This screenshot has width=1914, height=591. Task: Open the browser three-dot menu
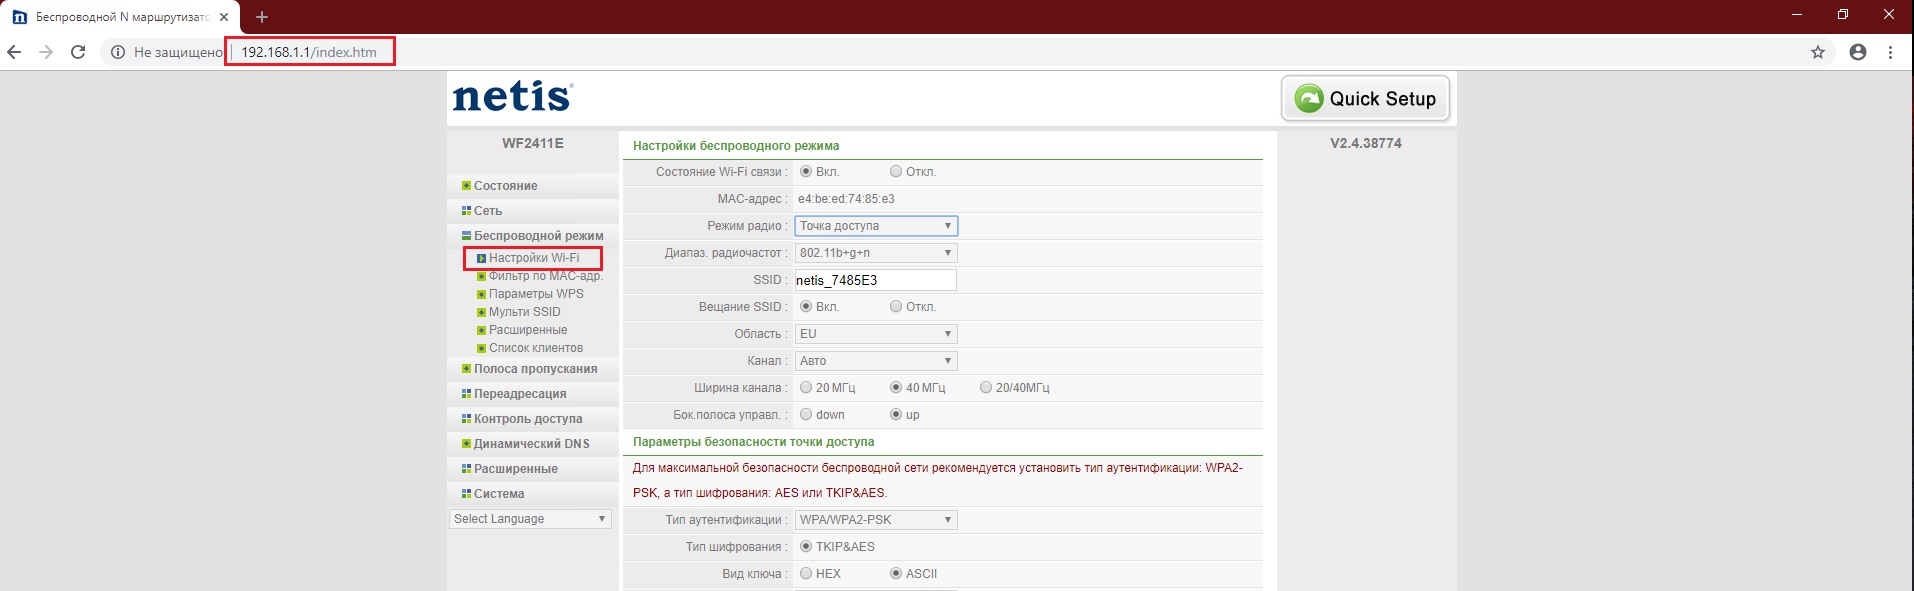point(1890,52)
